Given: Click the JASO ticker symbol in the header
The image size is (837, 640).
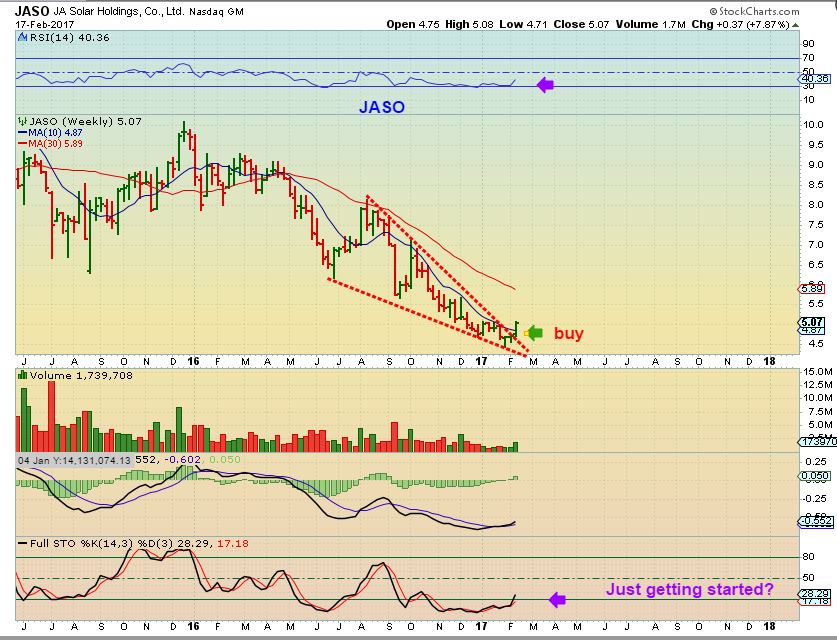Looking at the screenshot, I should tap(32, 11).
